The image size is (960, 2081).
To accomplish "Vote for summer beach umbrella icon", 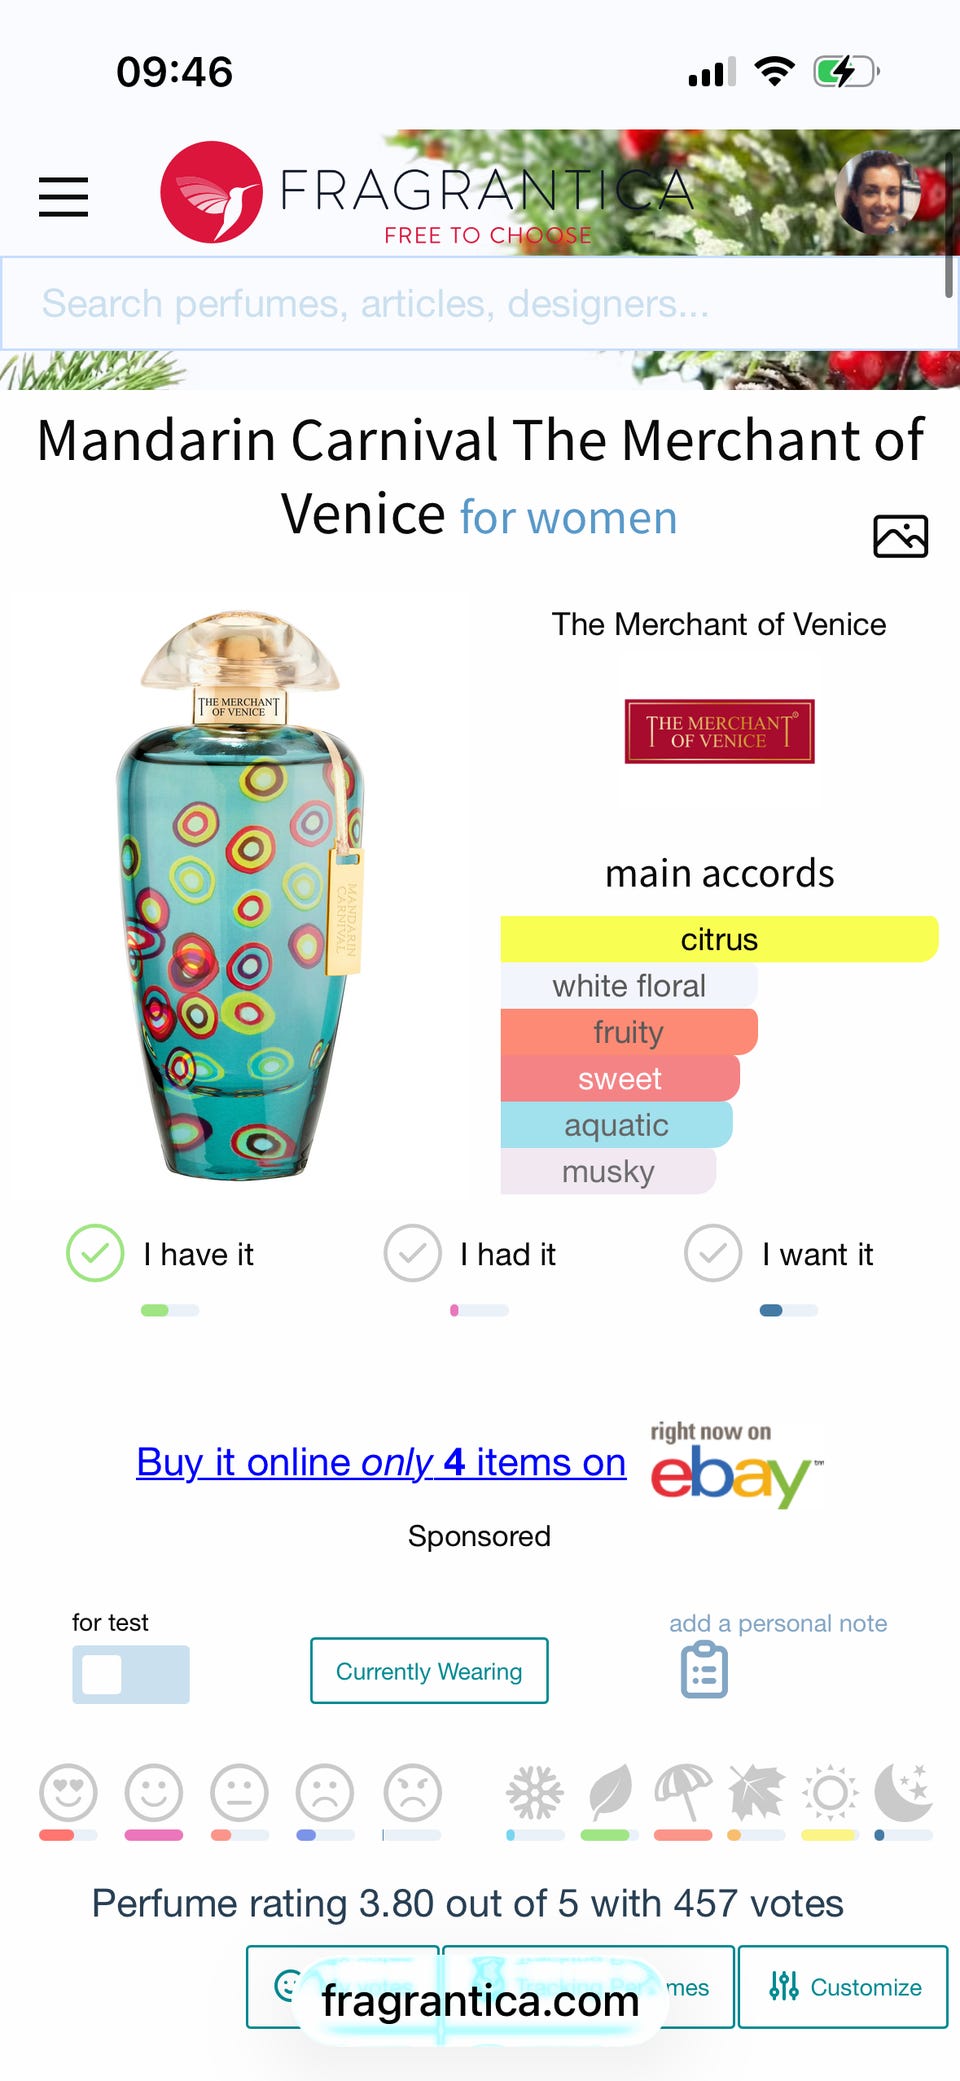I will pyautogui.click(x=683, y=1792).
